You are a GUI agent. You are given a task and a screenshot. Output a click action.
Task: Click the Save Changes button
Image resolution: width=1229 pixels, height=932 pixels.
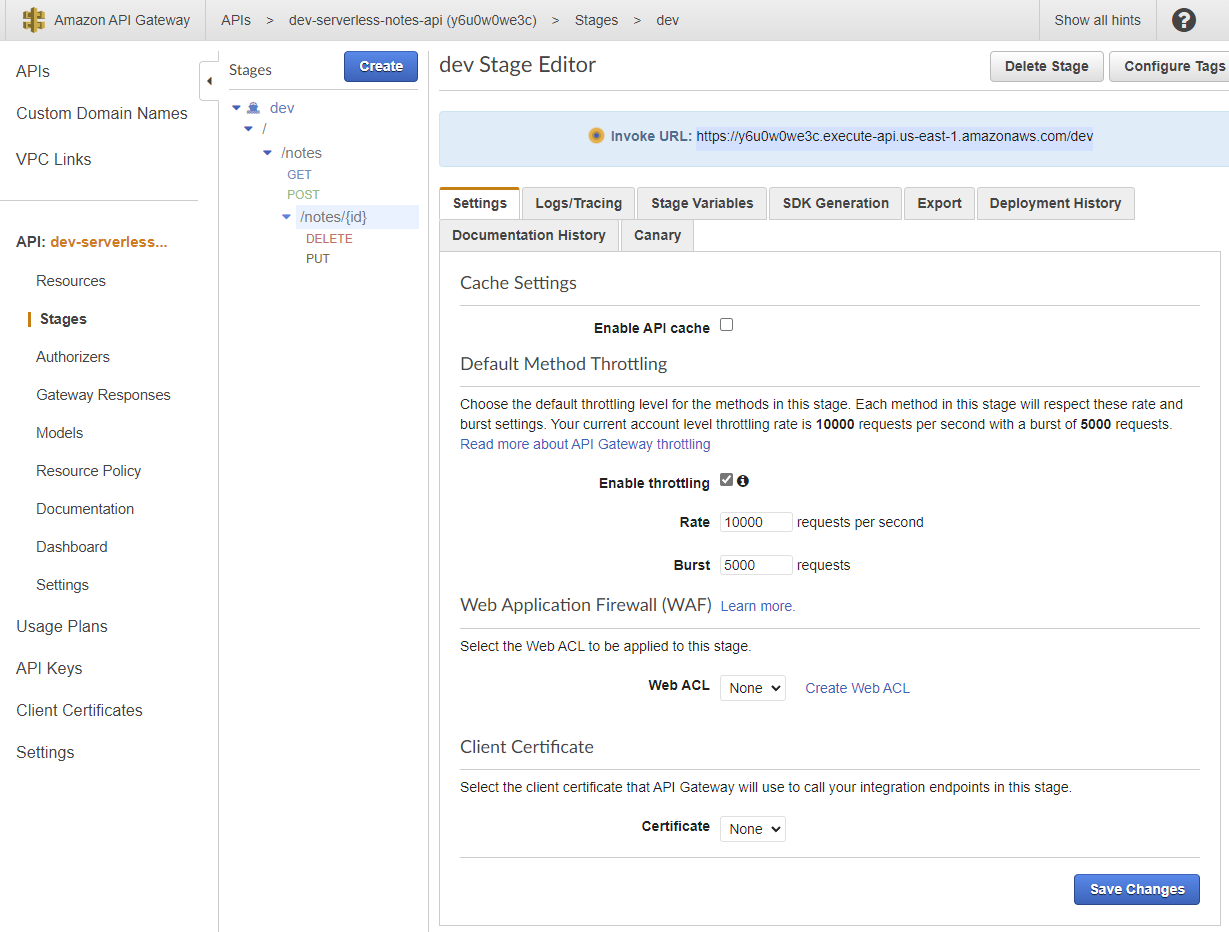pos(1137,889)
